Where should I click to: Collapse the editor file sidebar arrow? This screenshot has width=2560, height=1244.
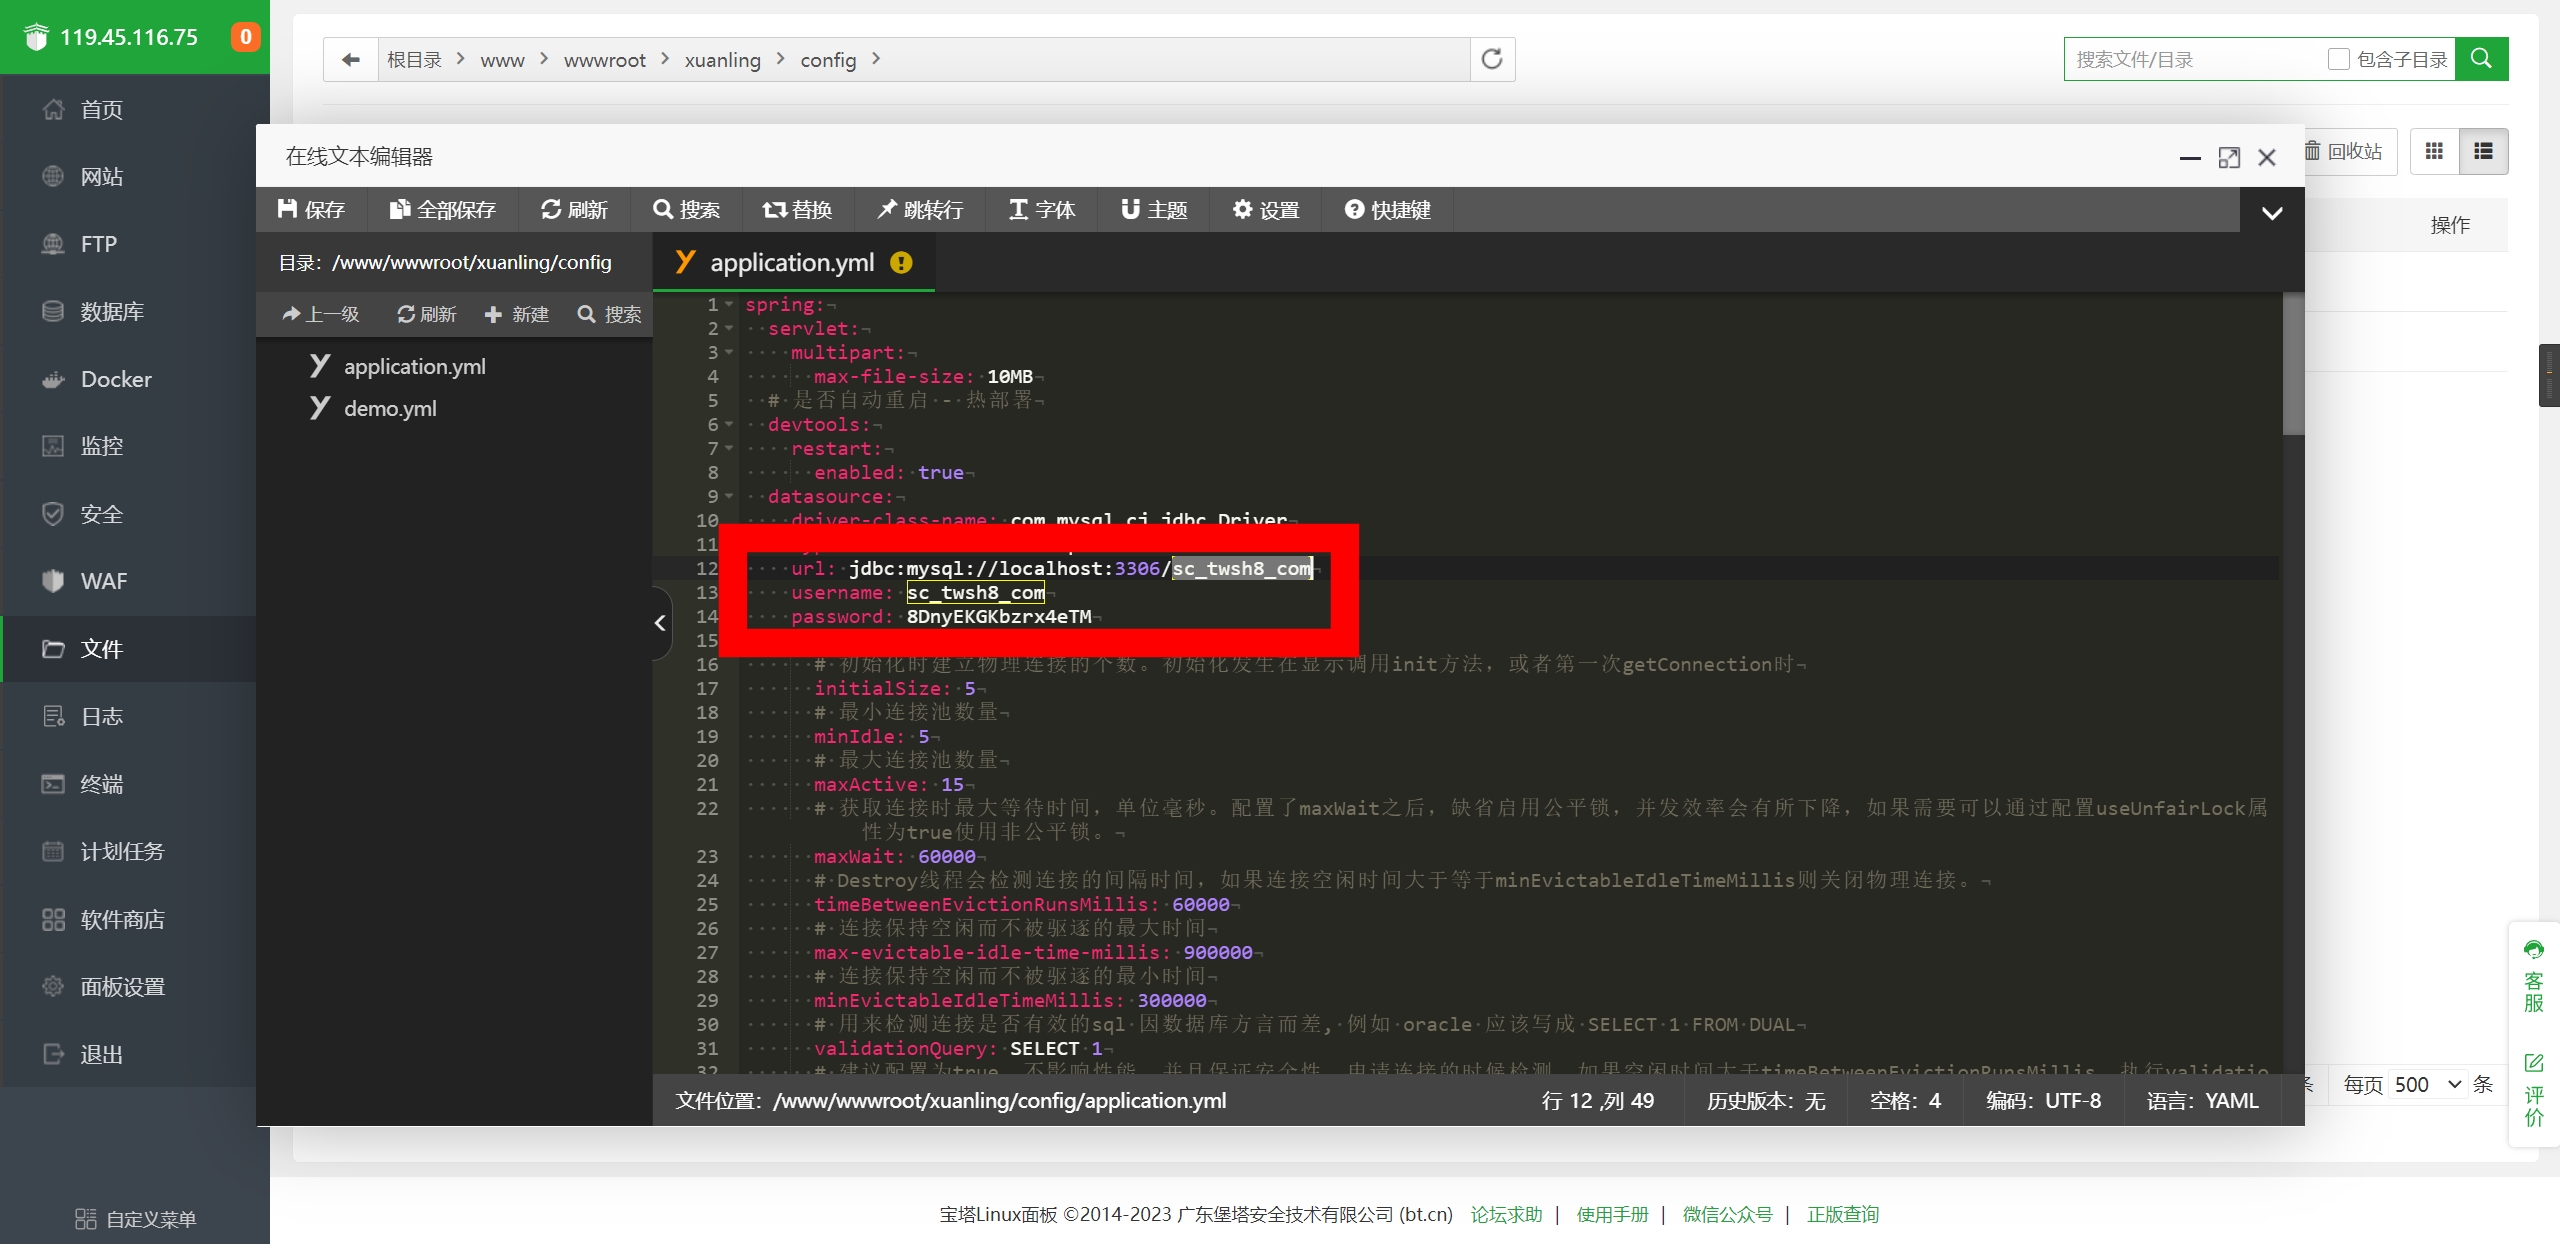tap(660, 624)
